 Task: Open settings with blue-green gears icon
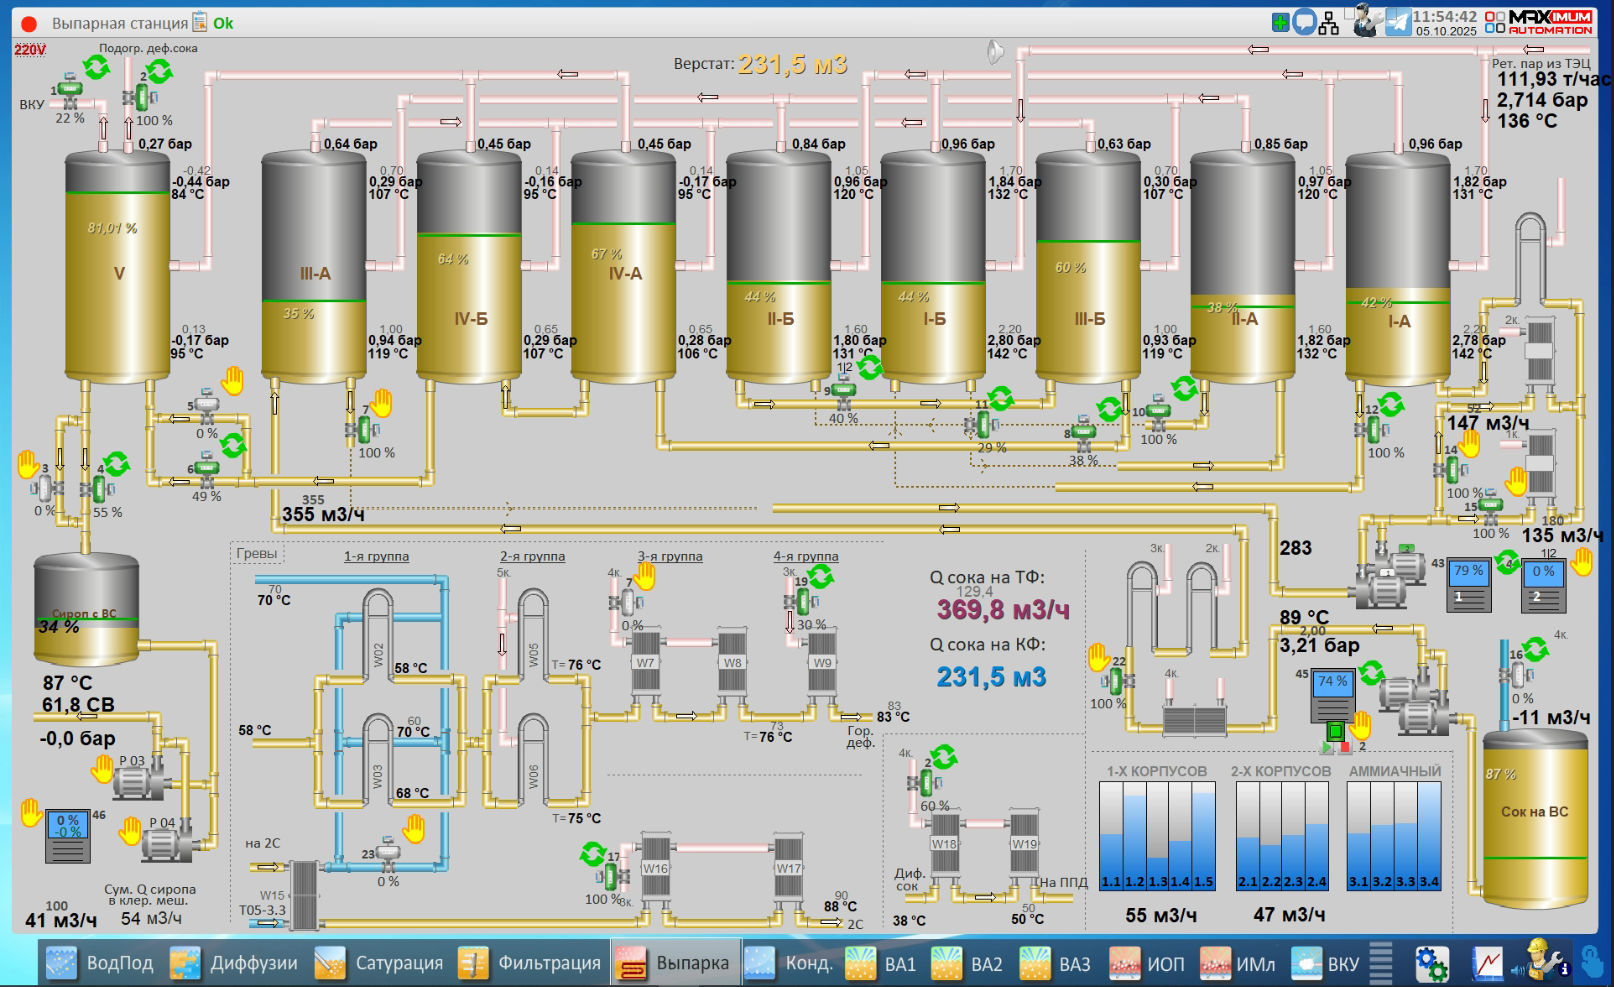pyautogui.click(x=1431, y=963)
